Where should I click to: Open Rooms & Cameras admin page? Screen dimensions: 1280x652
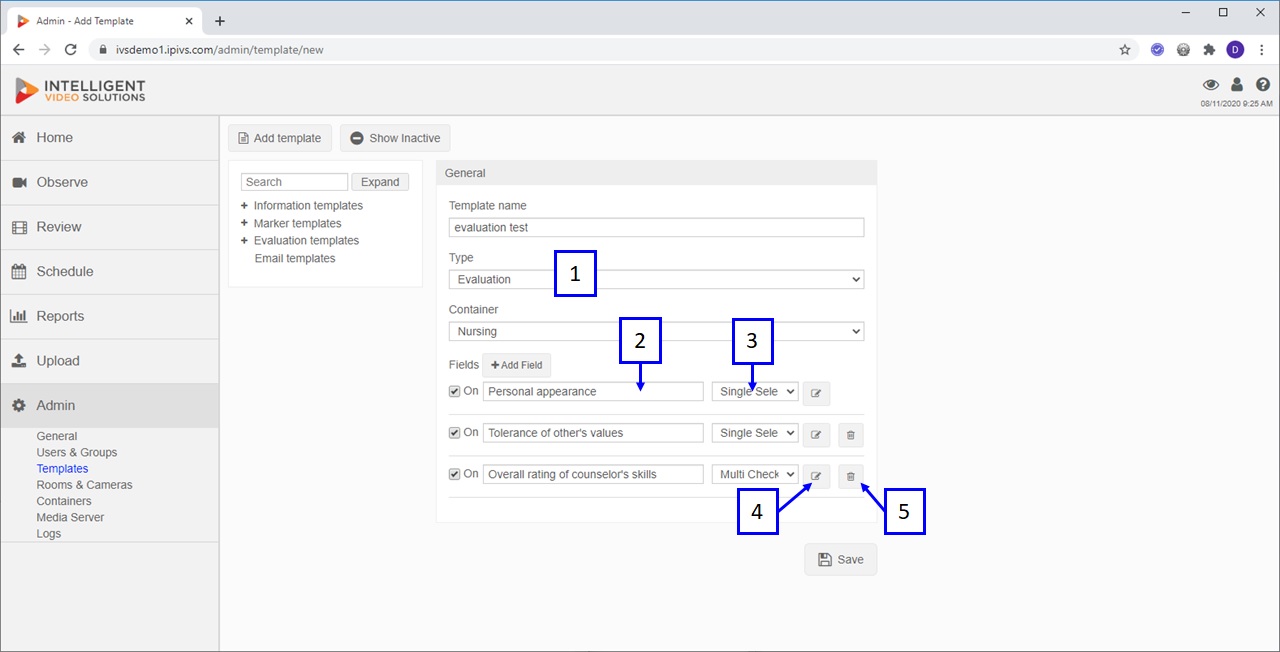[84, 485]
